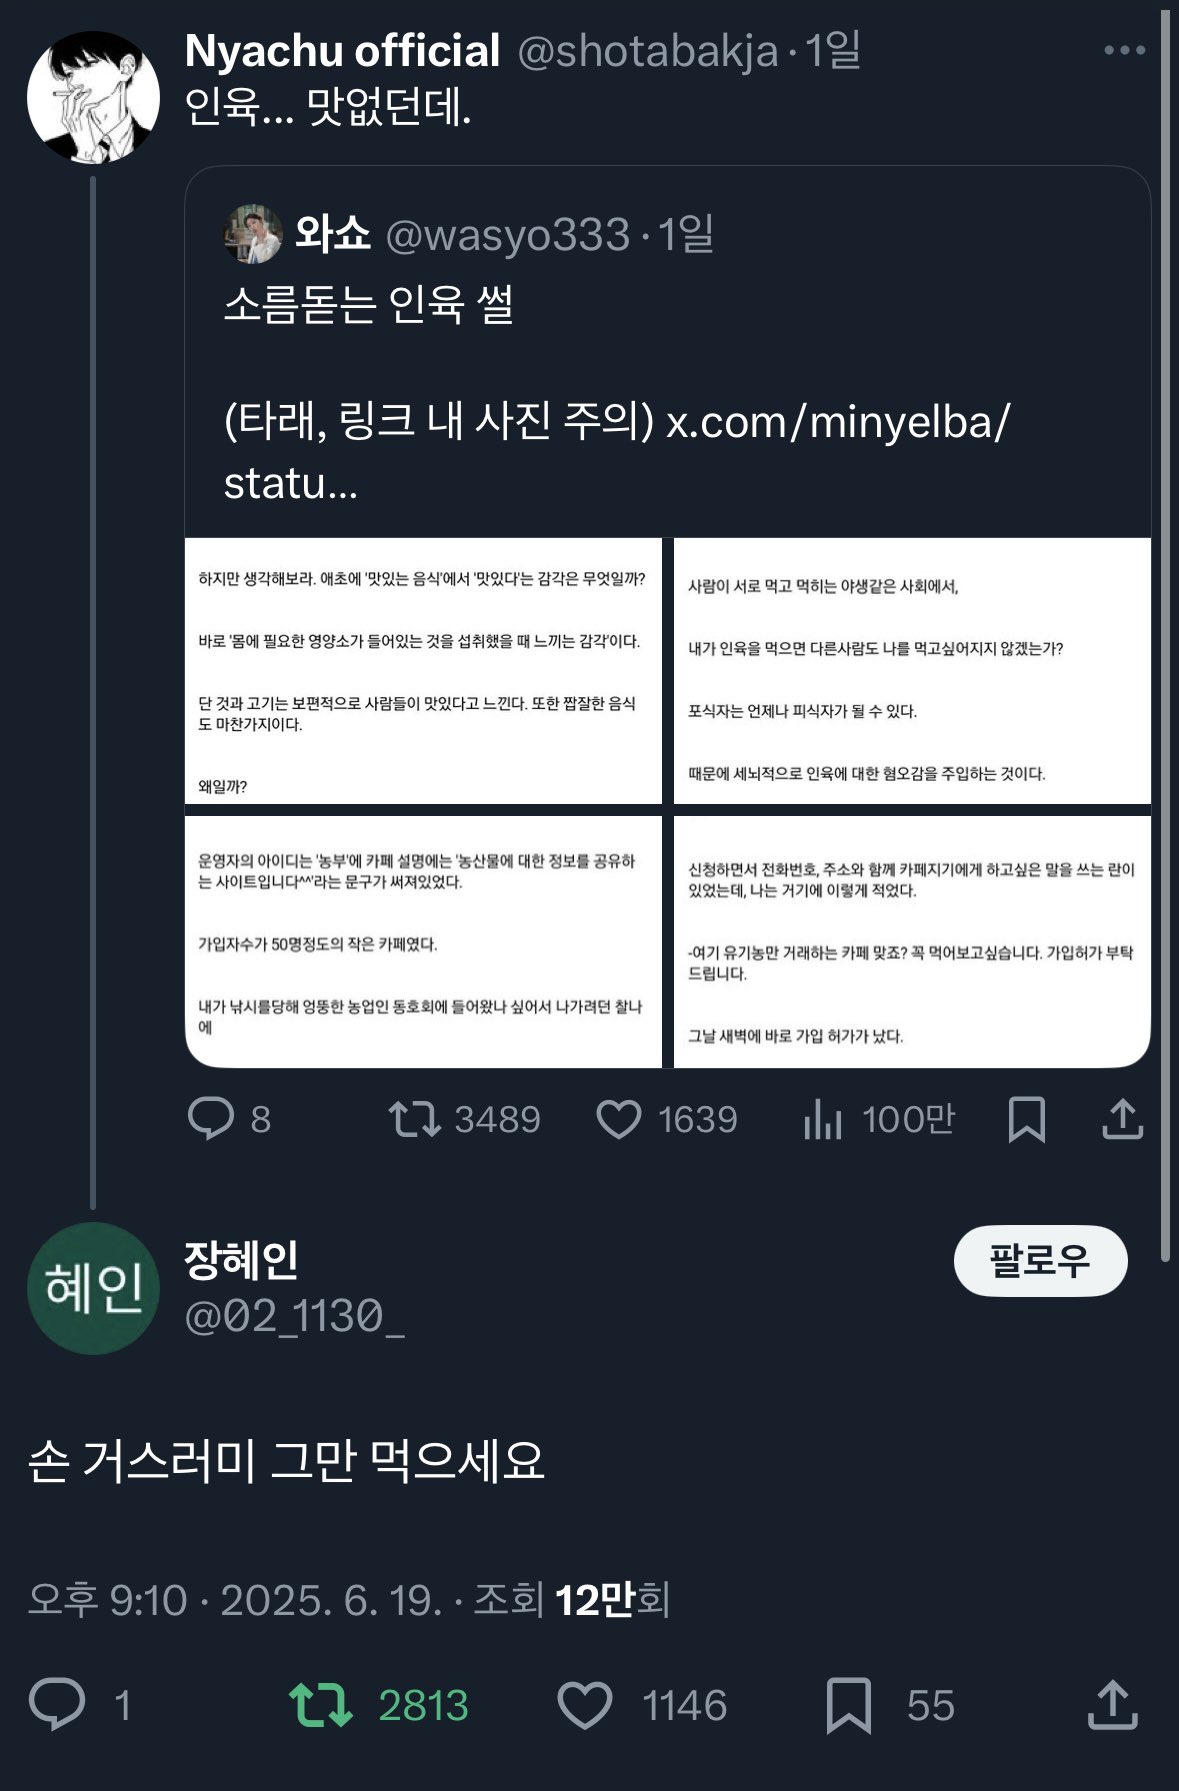Follow 장혜인 with the 팔로우 button
Viewport: 1179px width, 1791px height.
tap(1040, 1260)
